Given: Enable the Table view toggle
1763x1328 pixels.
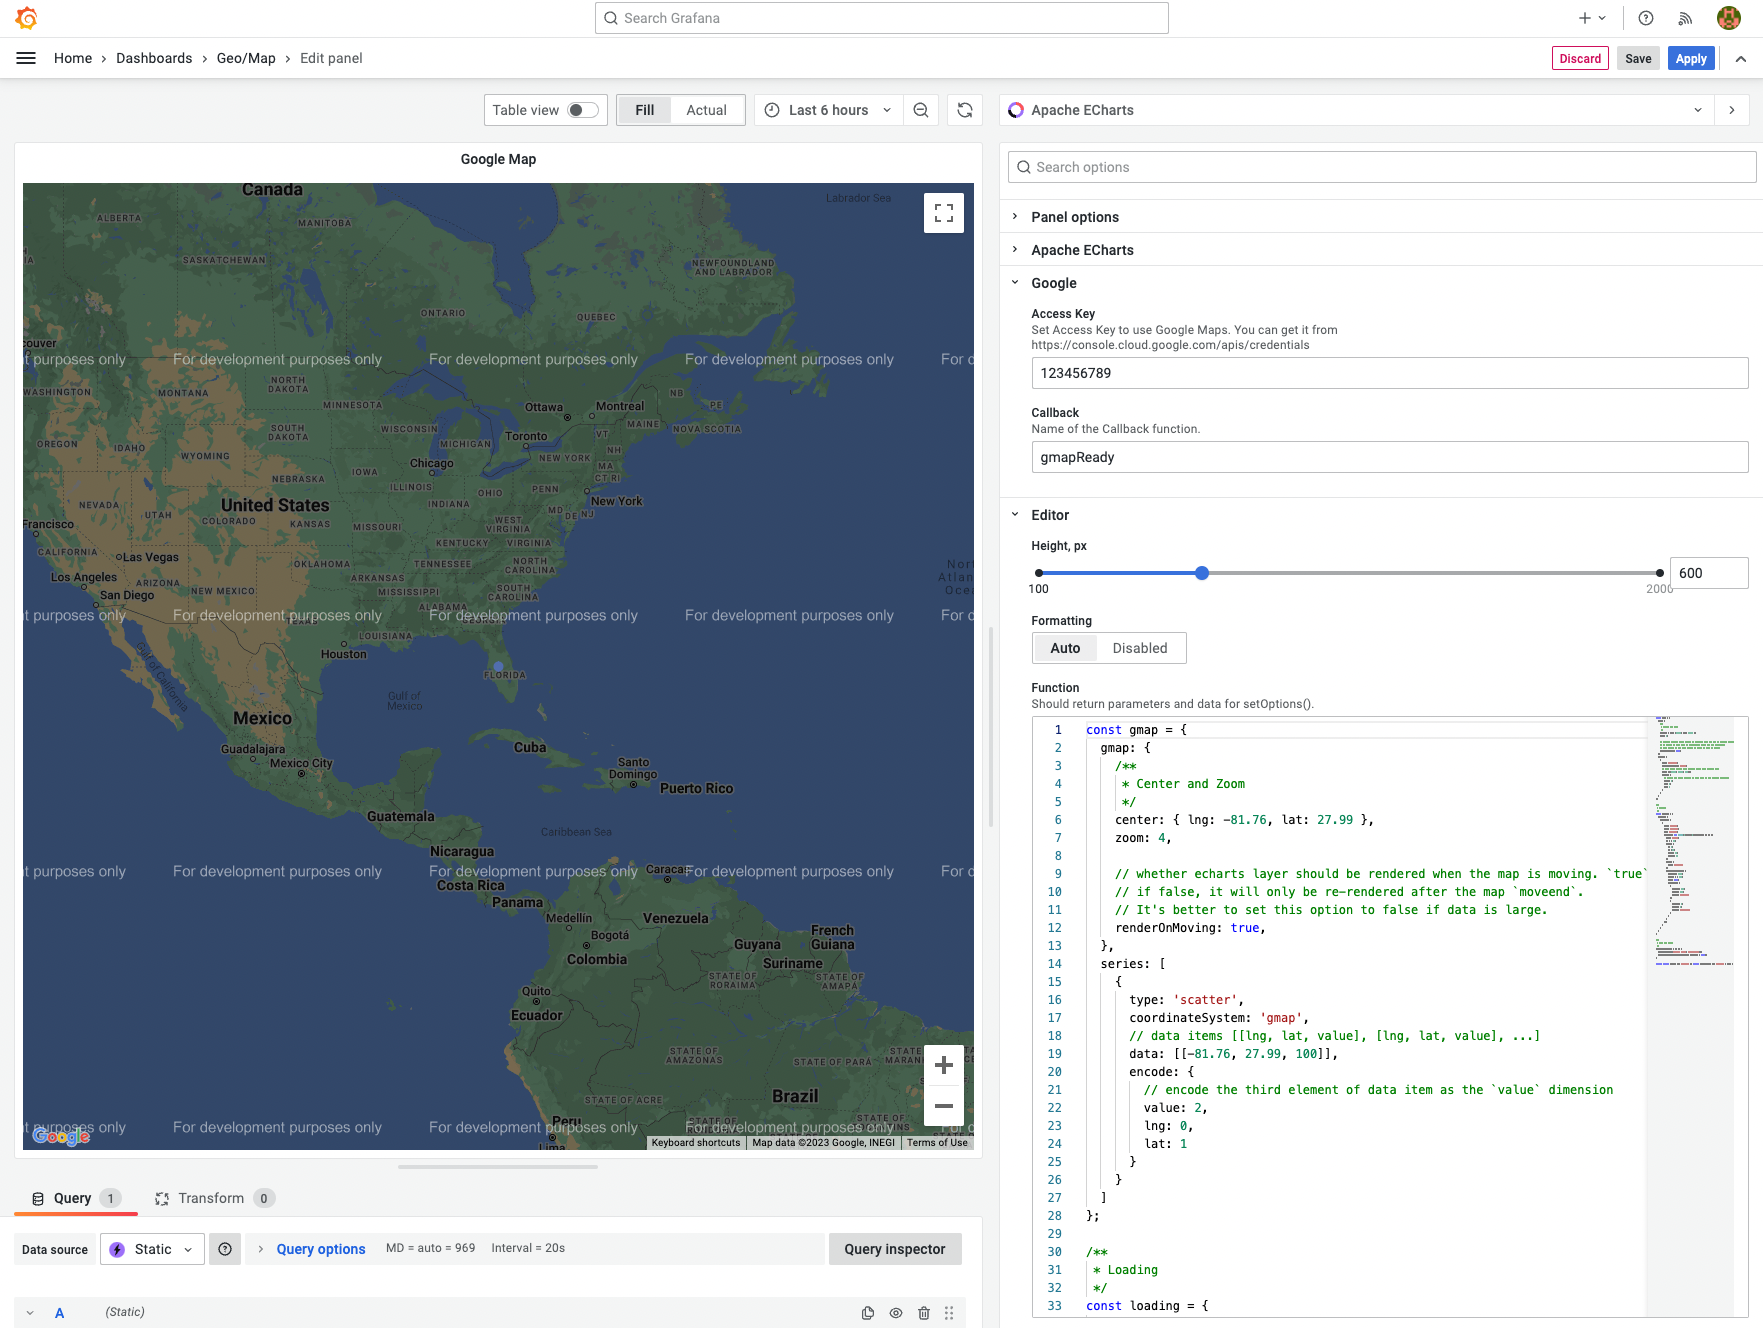Looking at the screenshot, I should (581, 110).
